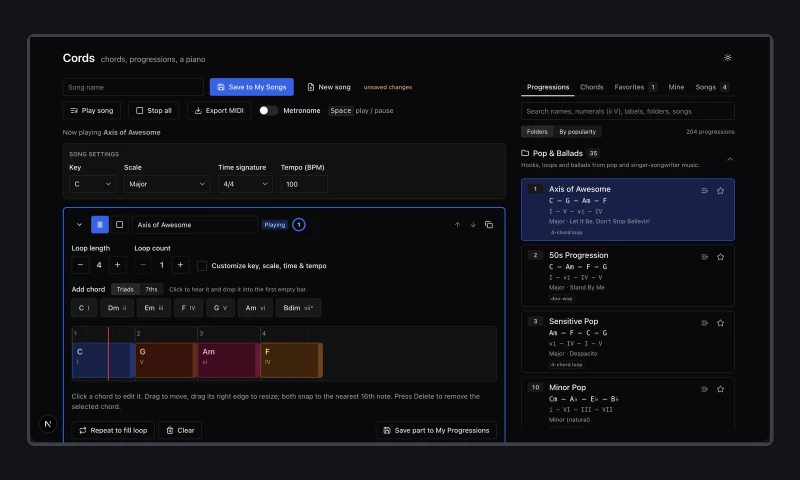Image resolution: width=800 pixels, height=480 pixels.
Task: Add the G V chord
Action: point(220,308)
